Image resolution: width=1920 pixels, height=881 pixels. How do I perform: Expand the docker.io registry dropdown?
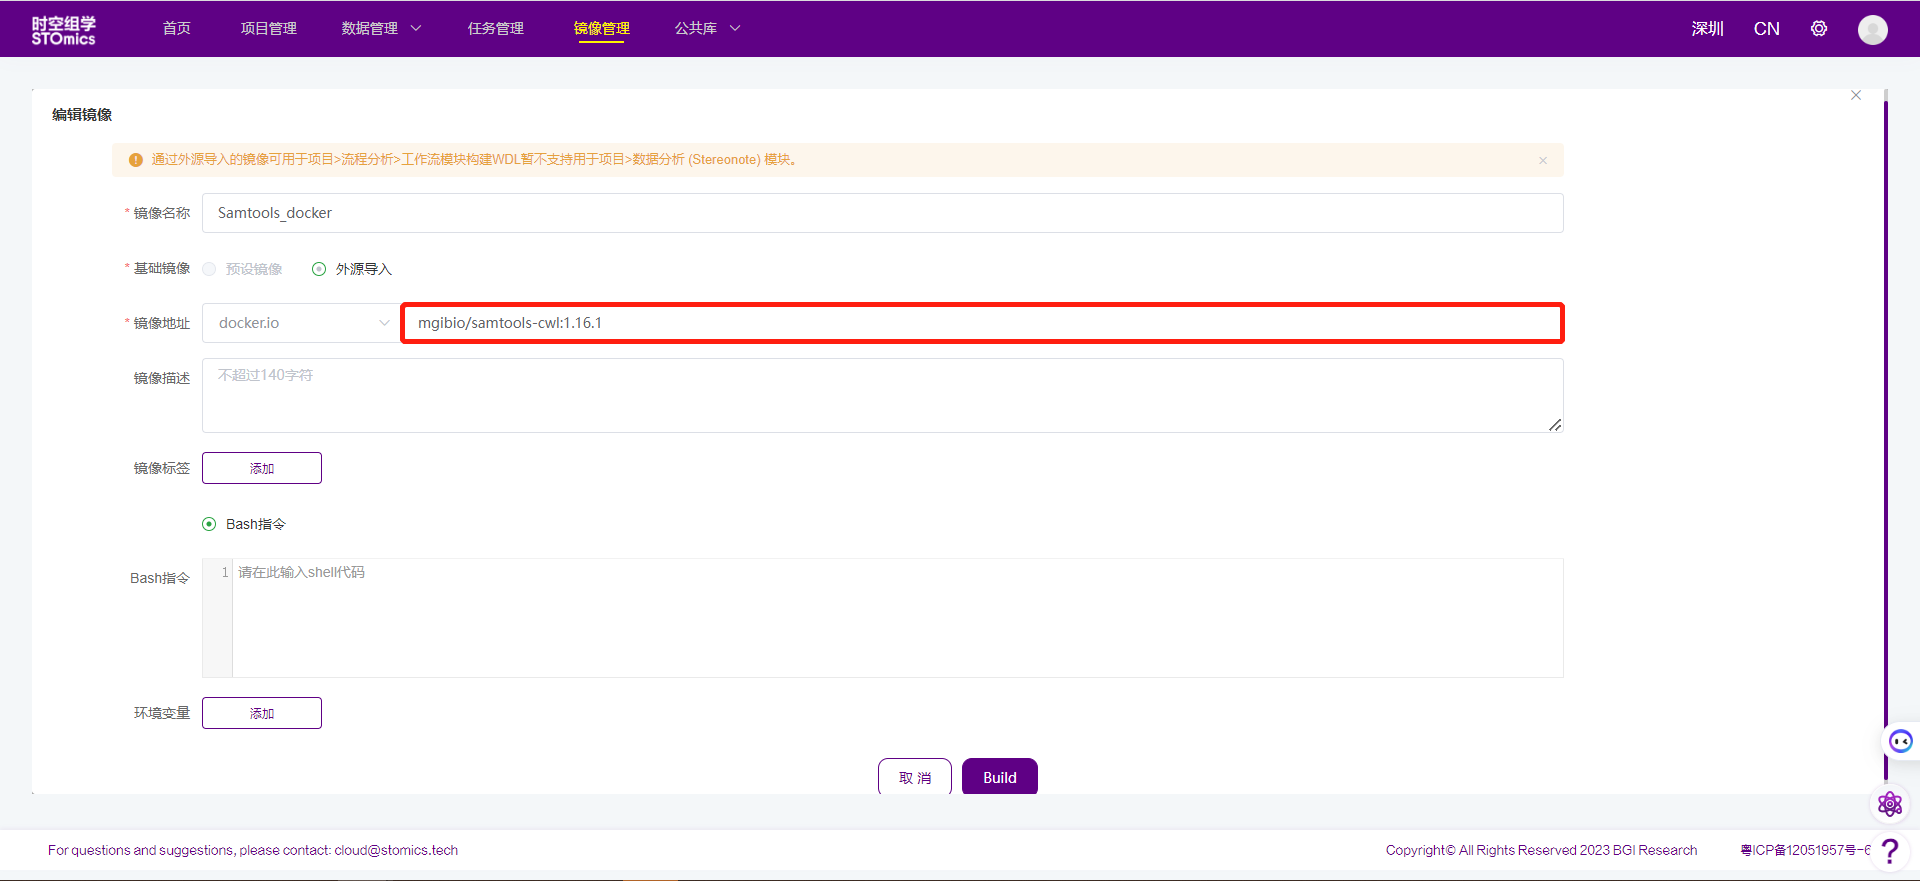[301, 323]
